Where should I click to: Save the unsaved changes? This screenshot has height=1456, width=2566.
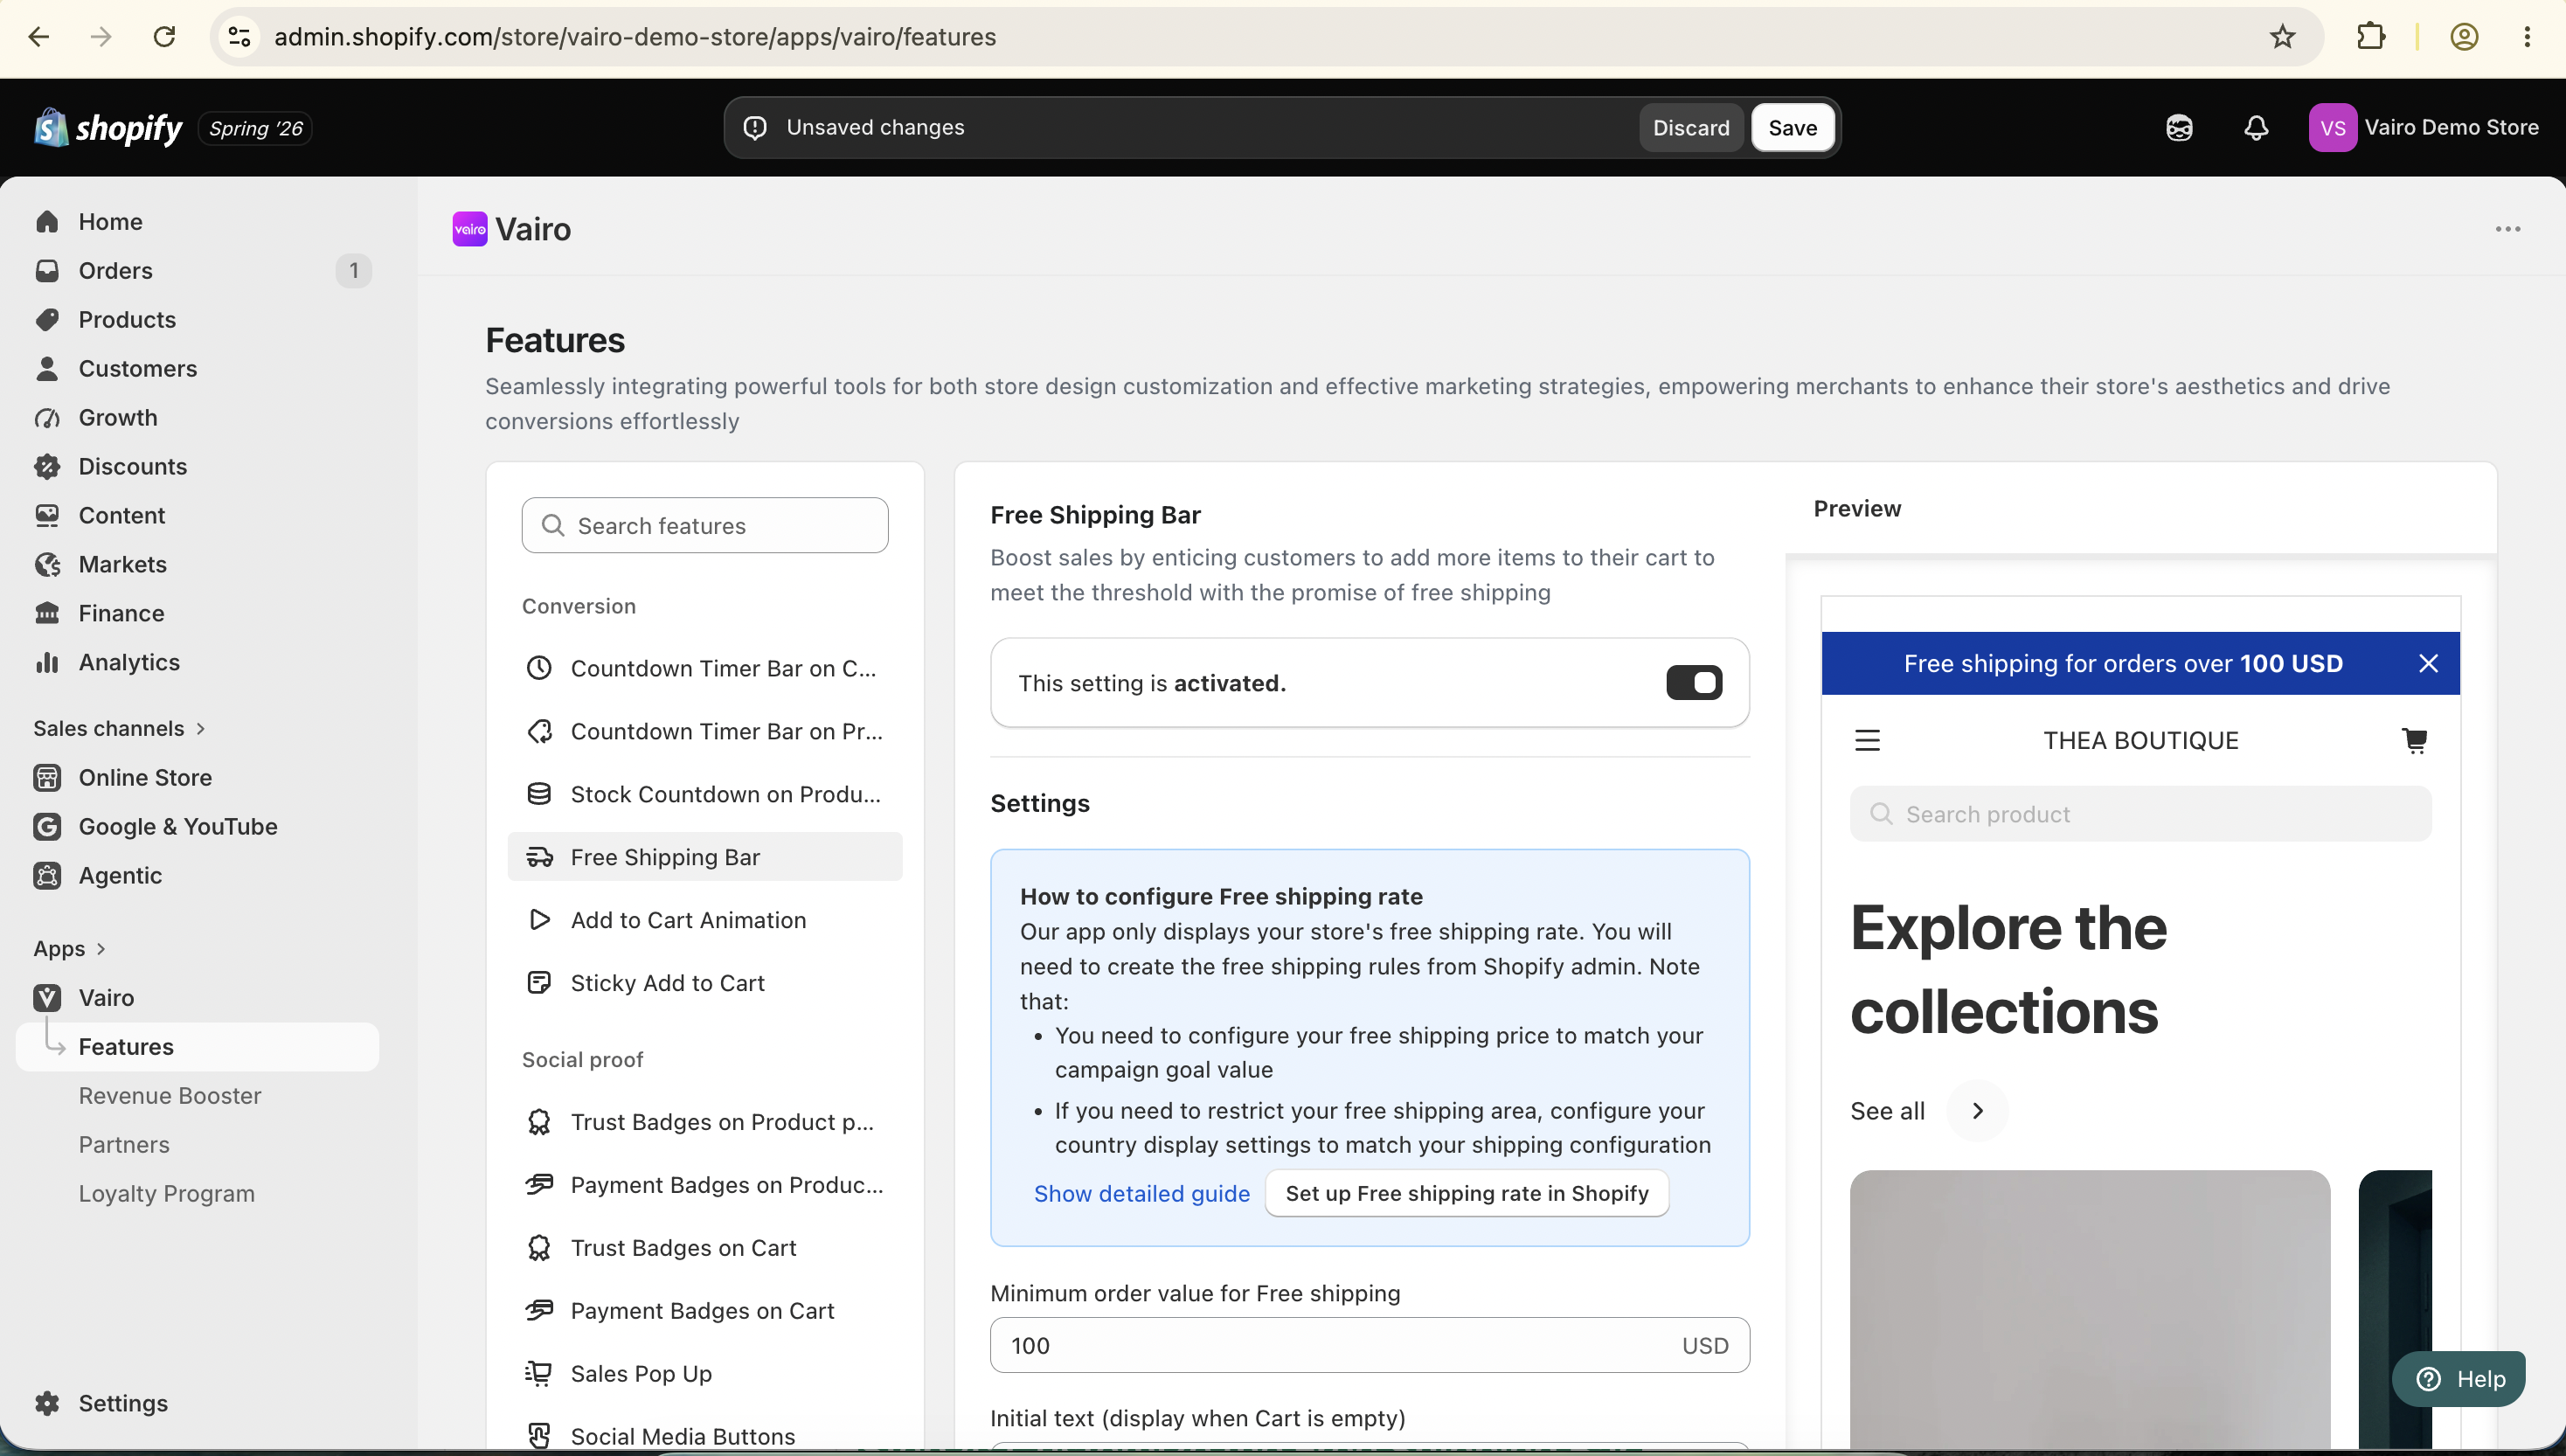click(1792, 127)
